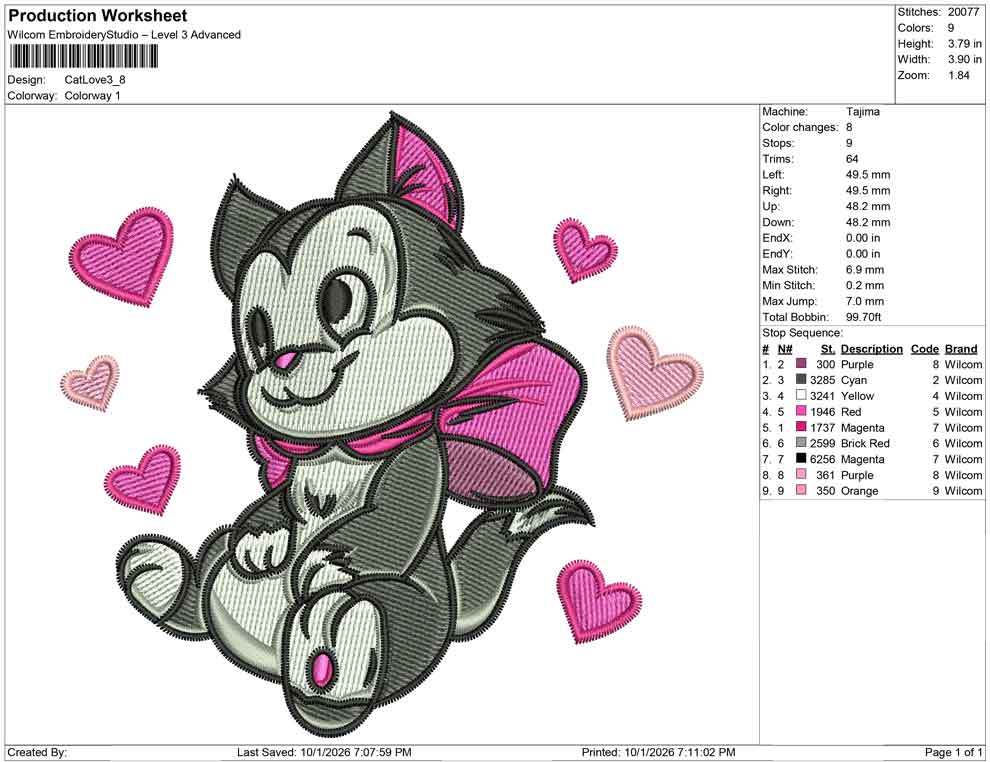Click the hot pink swatch for thread 1946
Viewport: 990px width, 762px height.
801,411
